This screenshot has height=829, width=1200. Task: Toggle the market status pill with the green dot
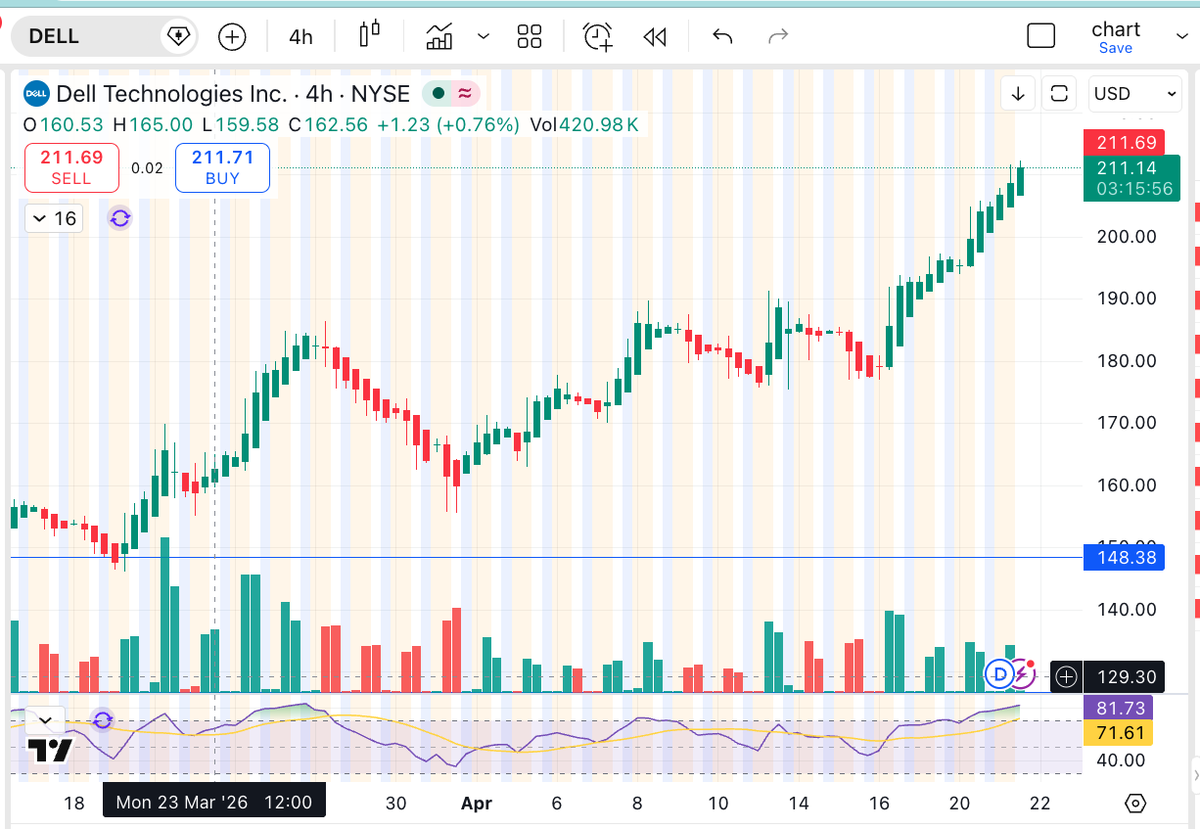pyautogui.click(x=452, y=94)
